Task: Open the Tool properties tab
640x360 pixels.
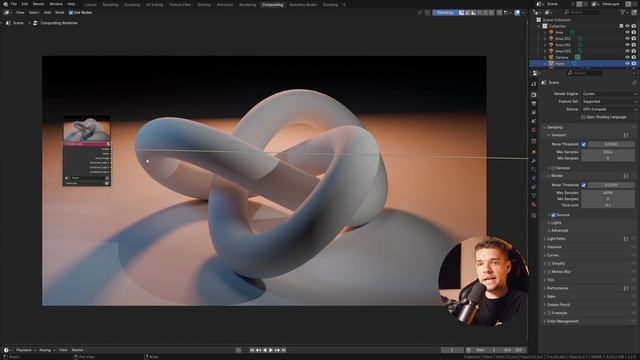Action: [533, 84]
